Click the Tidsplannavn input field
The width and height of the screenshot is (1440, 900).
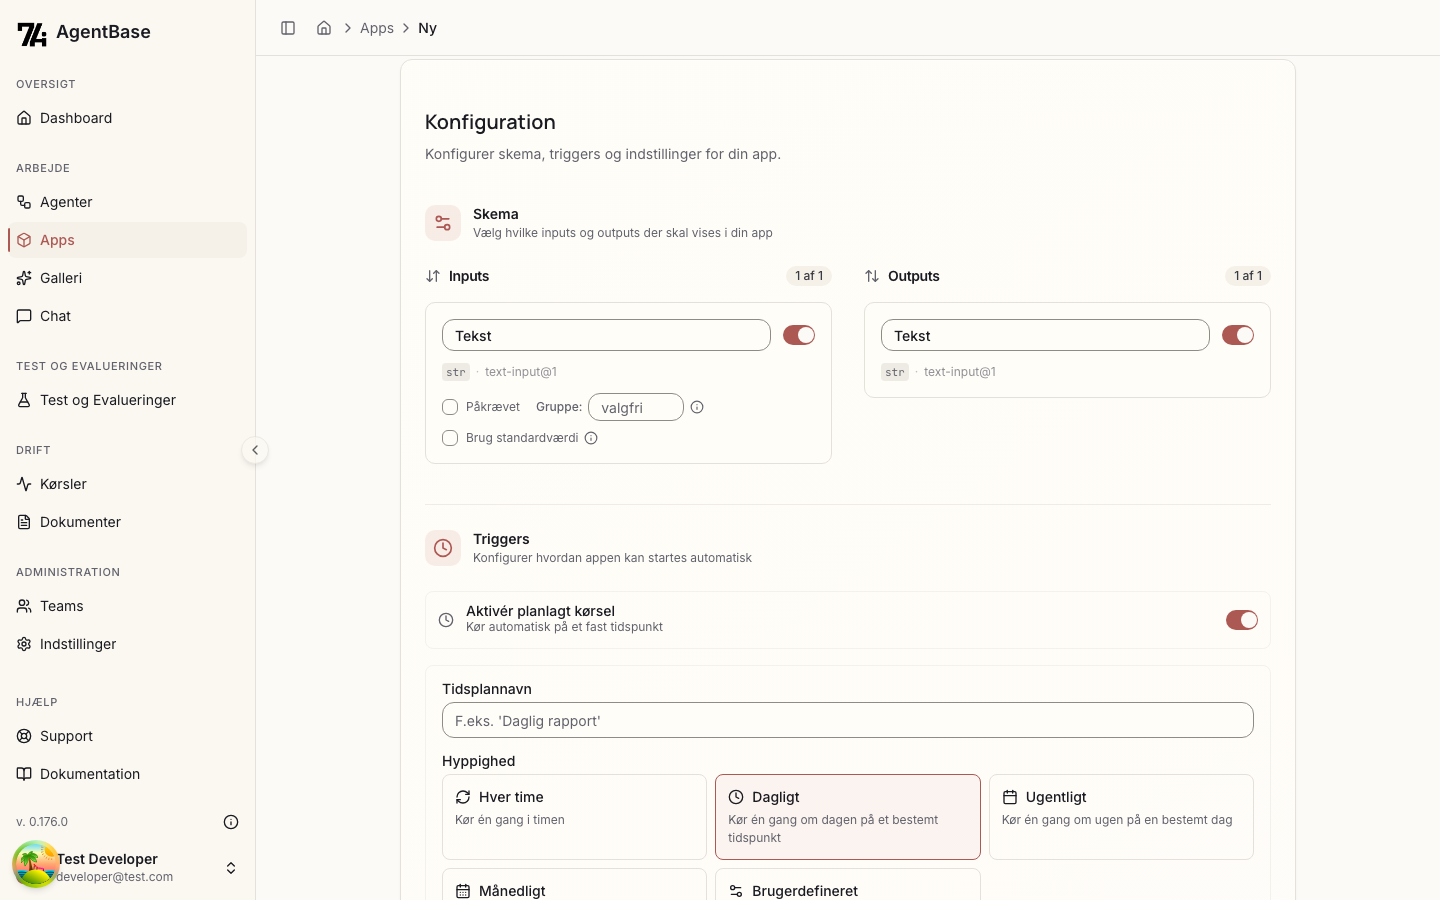pyautogui.click(x=848, y=720)
